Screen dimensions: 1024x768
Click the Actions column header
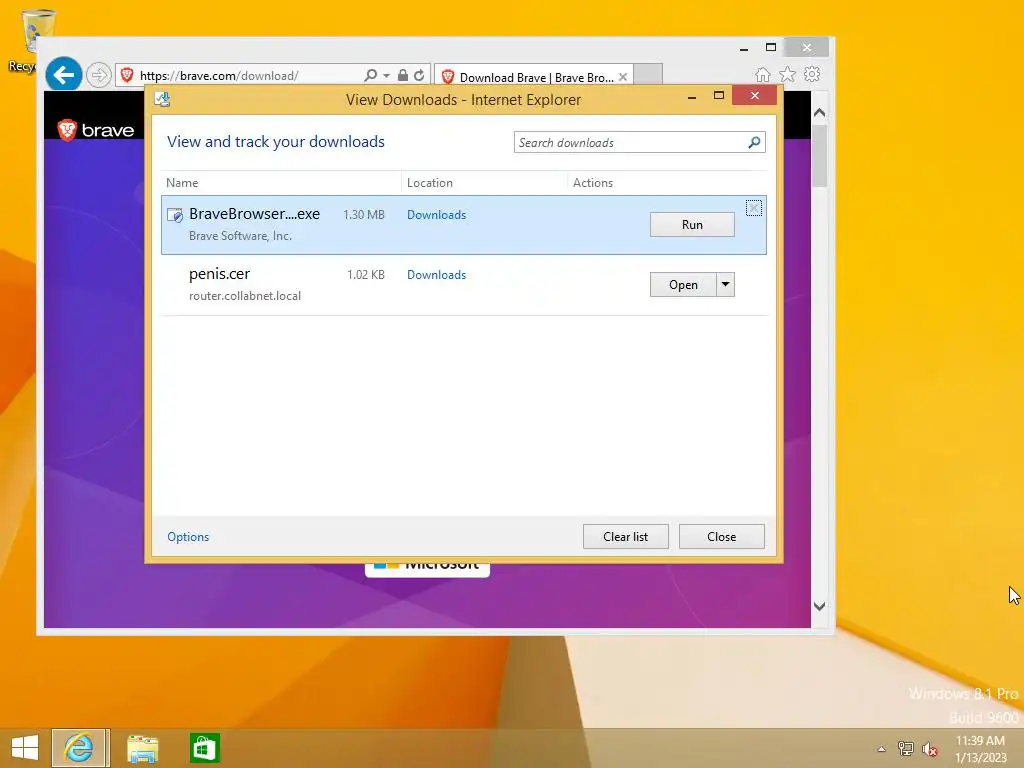(593, 183)
